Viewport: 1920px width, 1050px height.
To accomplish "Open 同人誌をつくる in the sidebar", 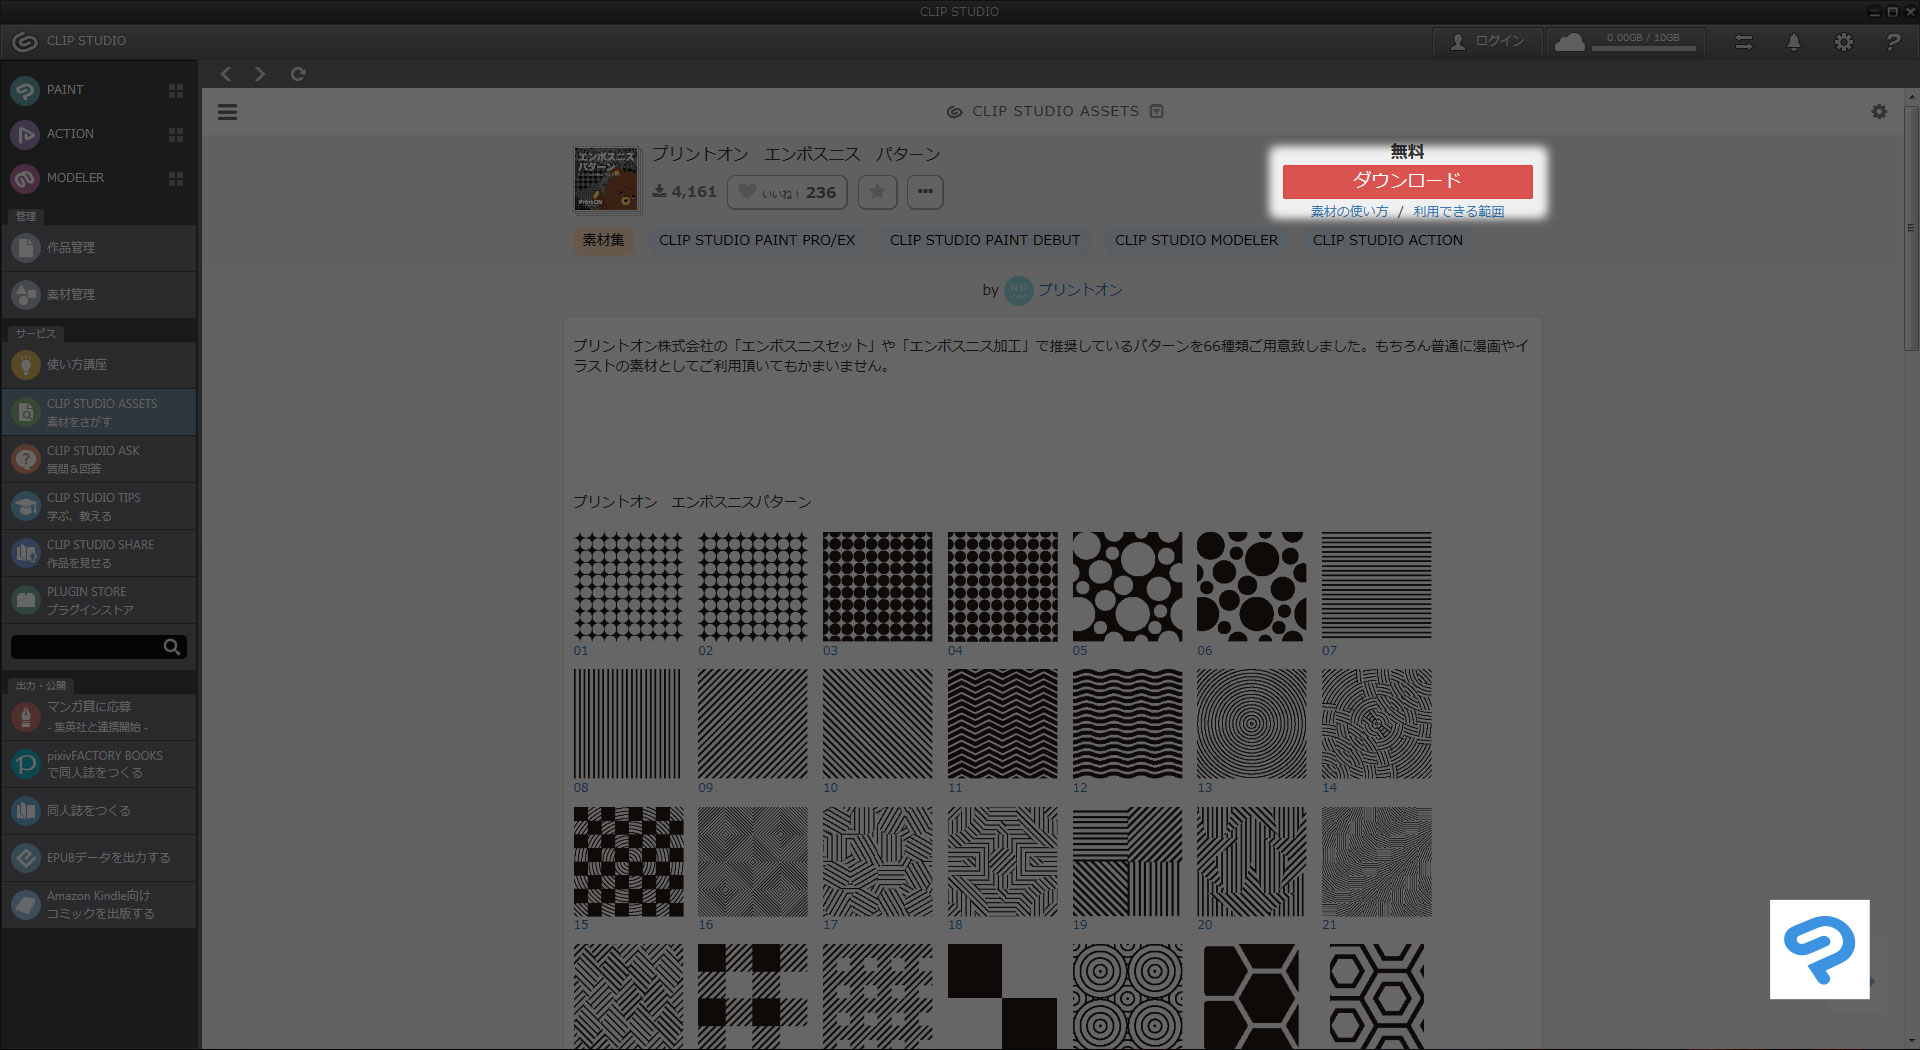I will (99, 811).
